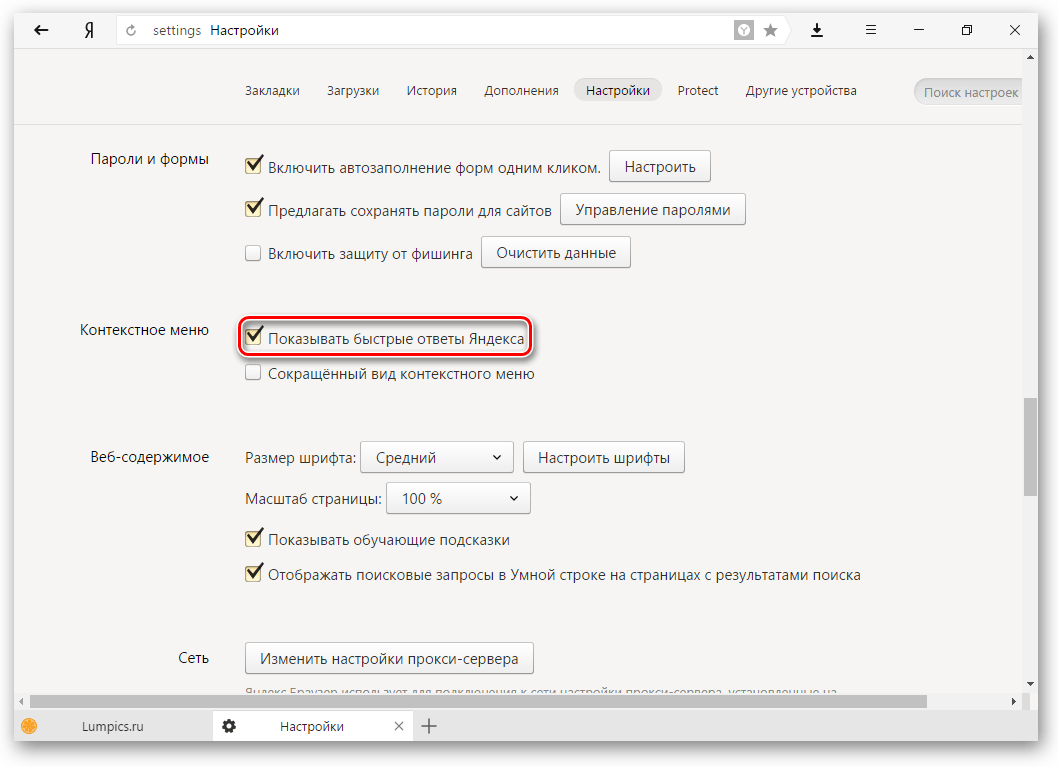Enable "Сокращённый вид контекстного меню" checkbox
The height and width of the screenshot is (767, 1058).
254,374
